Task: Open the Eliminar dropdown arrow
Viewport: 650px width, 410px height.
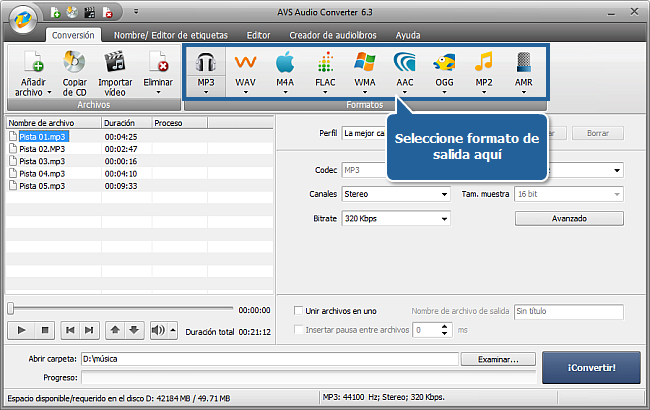Action: click(157, 93)
